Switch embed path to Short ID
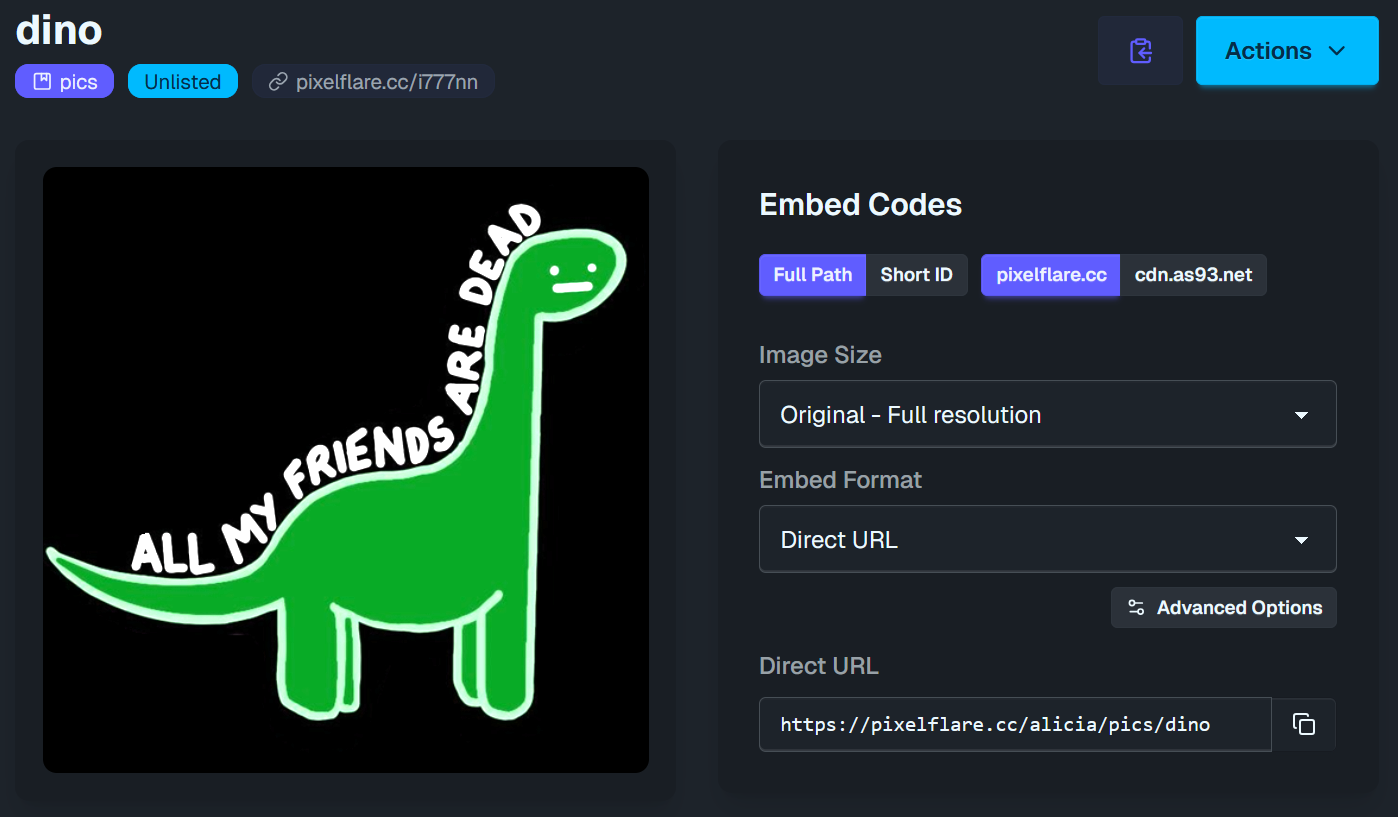This screenshot has height=817, width=1398. pos(916,275)
